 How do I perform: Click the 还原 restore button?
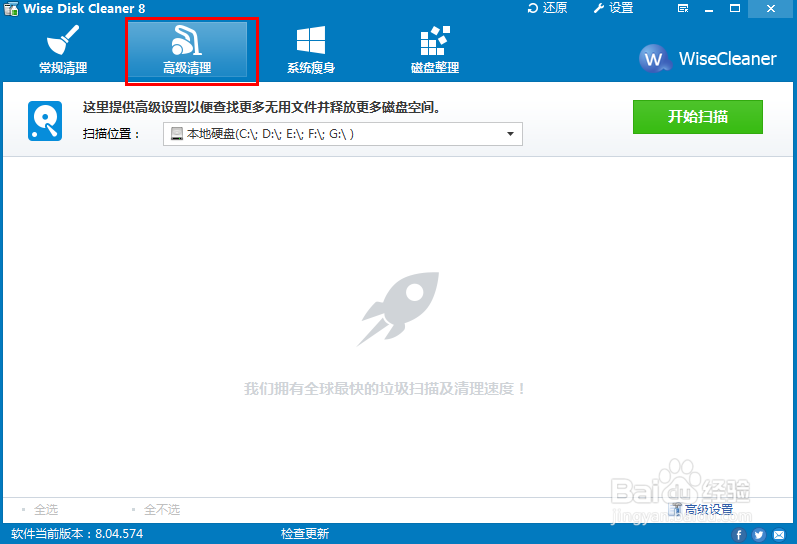(x=547, y=8)
